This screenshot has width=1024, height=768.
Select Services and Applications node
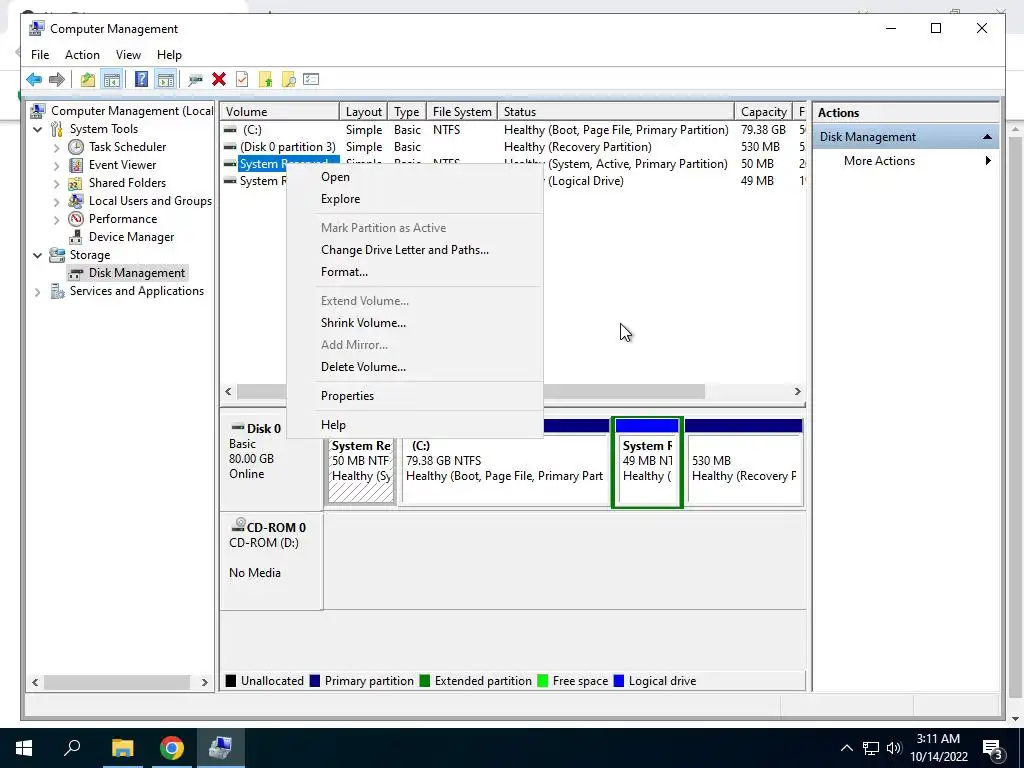pyautogui.click(x=136, y=291)
